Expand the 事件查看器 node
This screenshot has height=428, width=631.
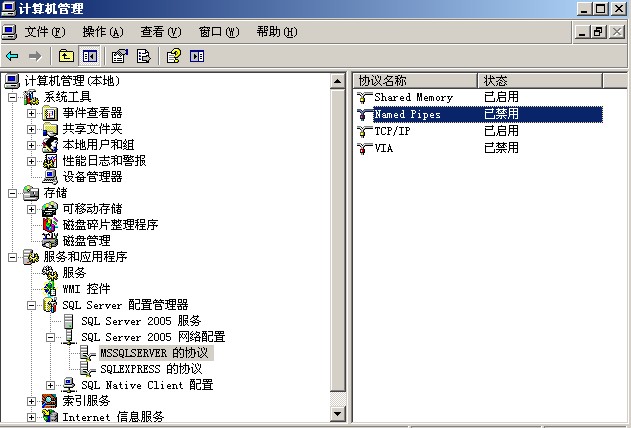[31, 113]
